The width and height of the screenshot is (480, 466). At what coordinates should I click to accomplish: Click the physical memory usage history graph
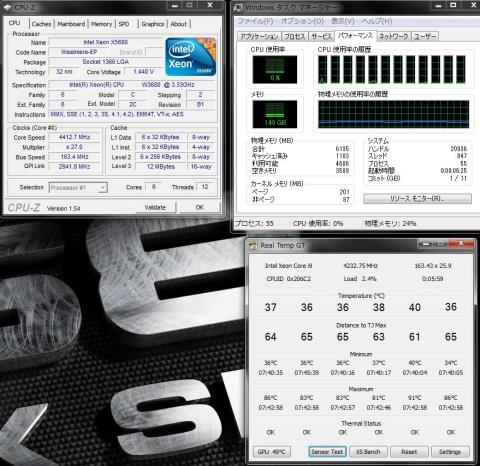[394, 114]
